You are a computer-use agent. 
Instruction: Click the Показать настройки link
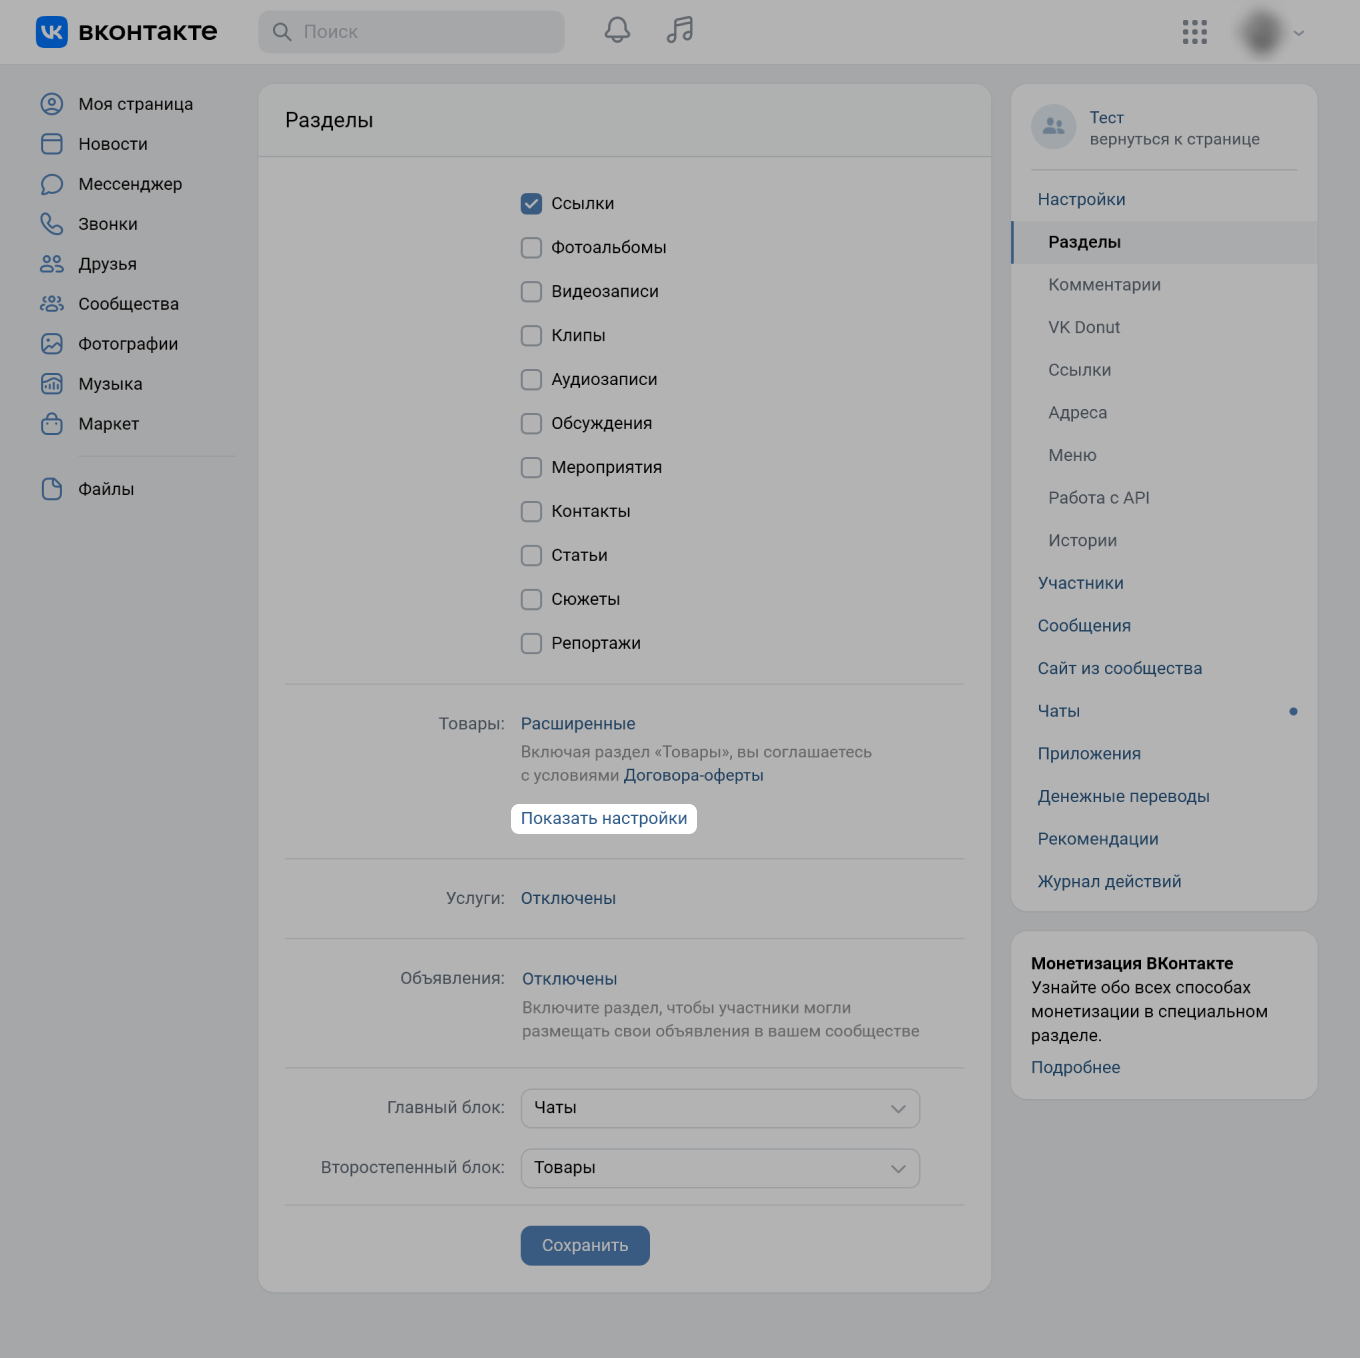604,819
